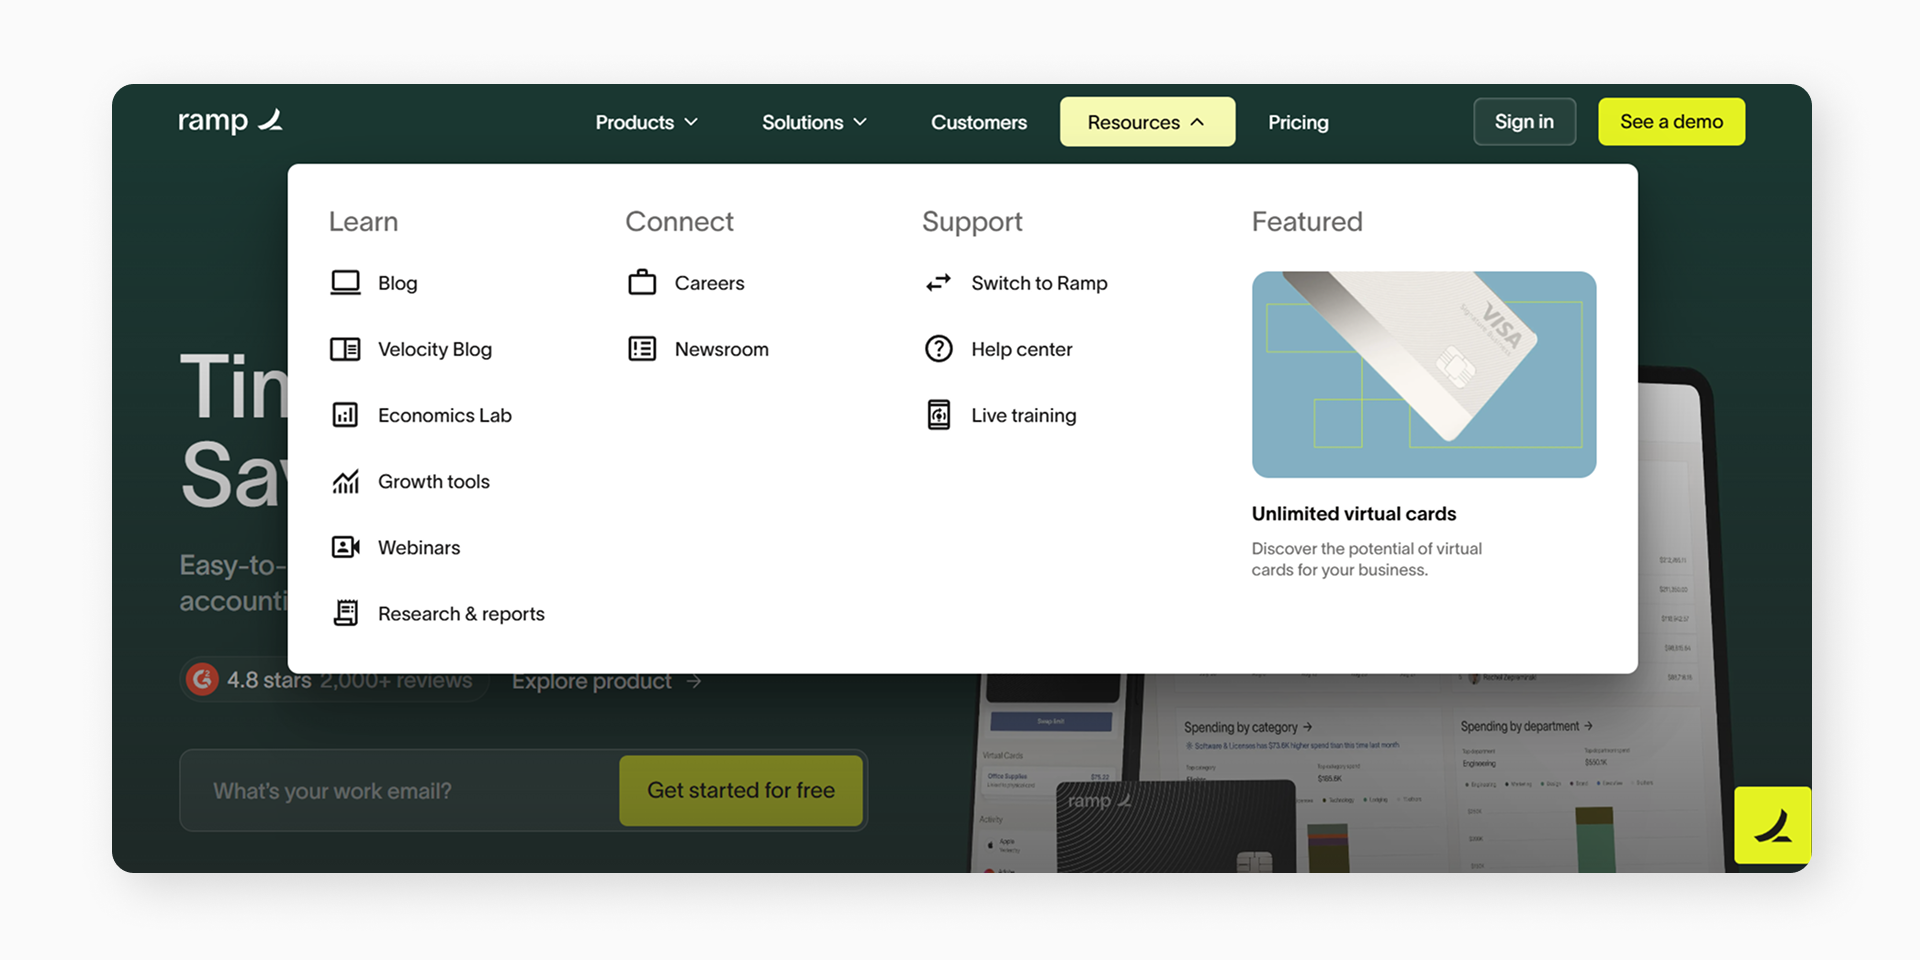Click the Webinars video icon
The height and width of the screenshot is (960, 1920).
point(345,547)
